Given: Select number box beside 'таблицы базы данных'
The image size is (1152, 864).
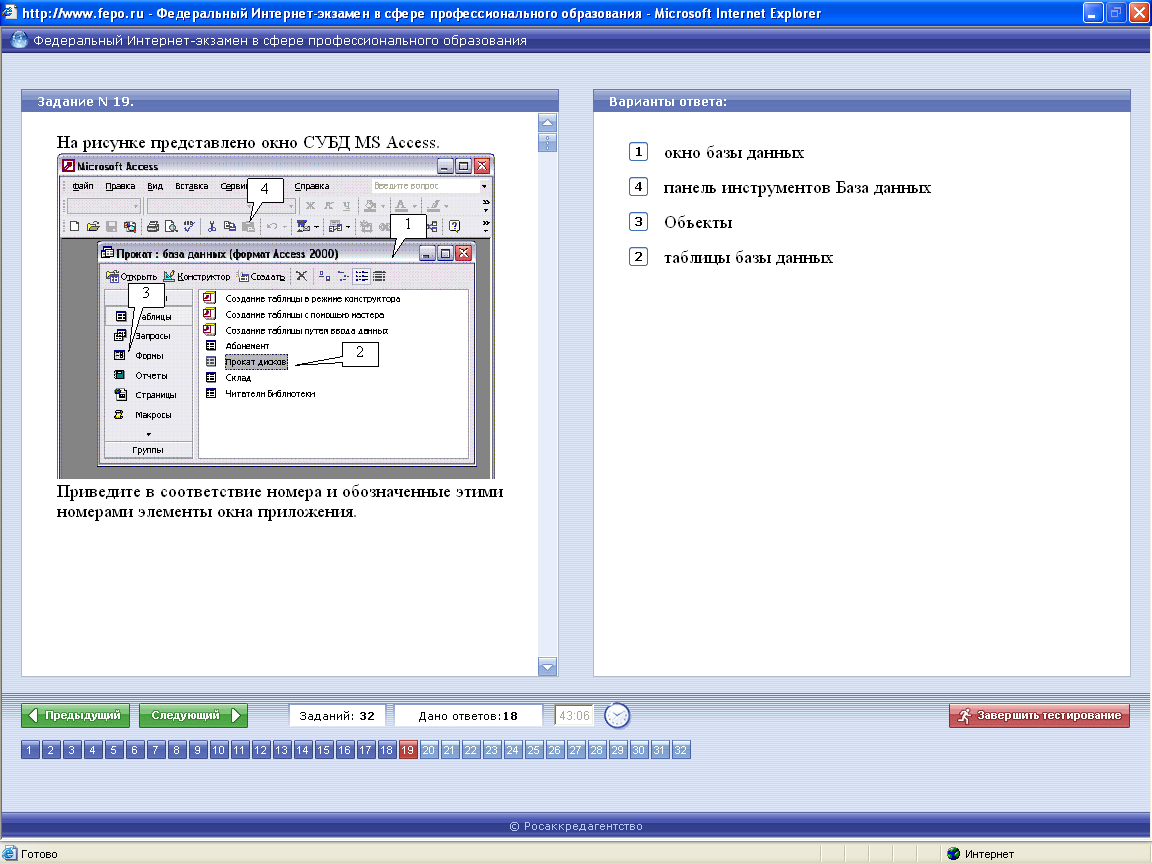Looking at the screenshot, I should coord(638,256).
